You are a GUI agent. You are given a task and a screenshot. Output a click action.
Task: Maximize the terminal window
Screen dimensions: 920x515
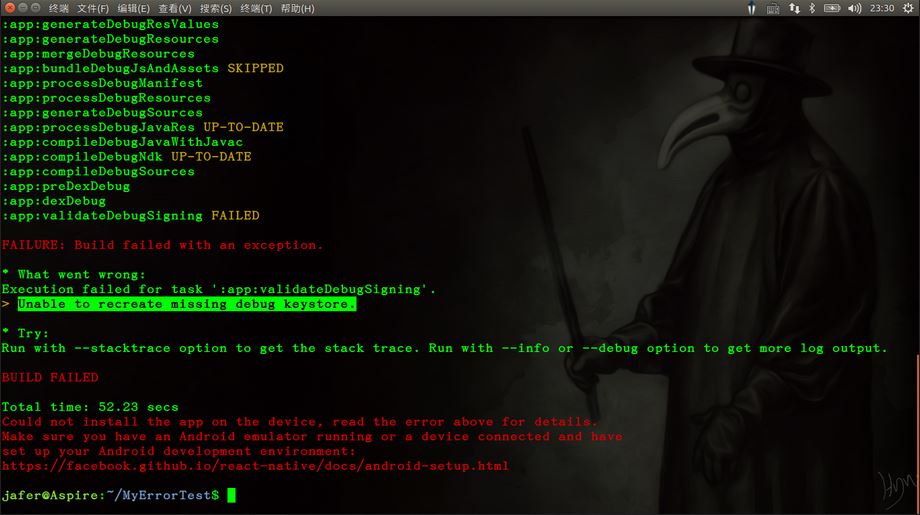point(36,8)
